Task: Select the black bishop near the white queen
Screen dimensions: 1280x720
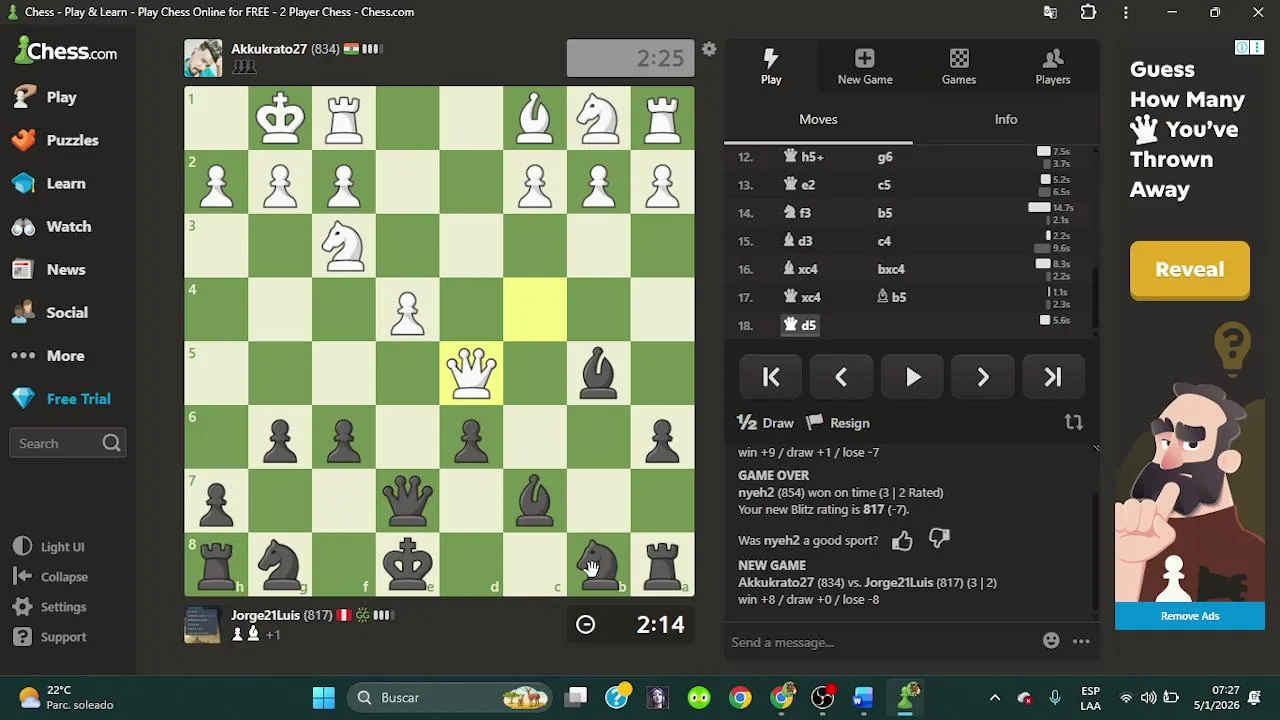Action: [599, 373]
